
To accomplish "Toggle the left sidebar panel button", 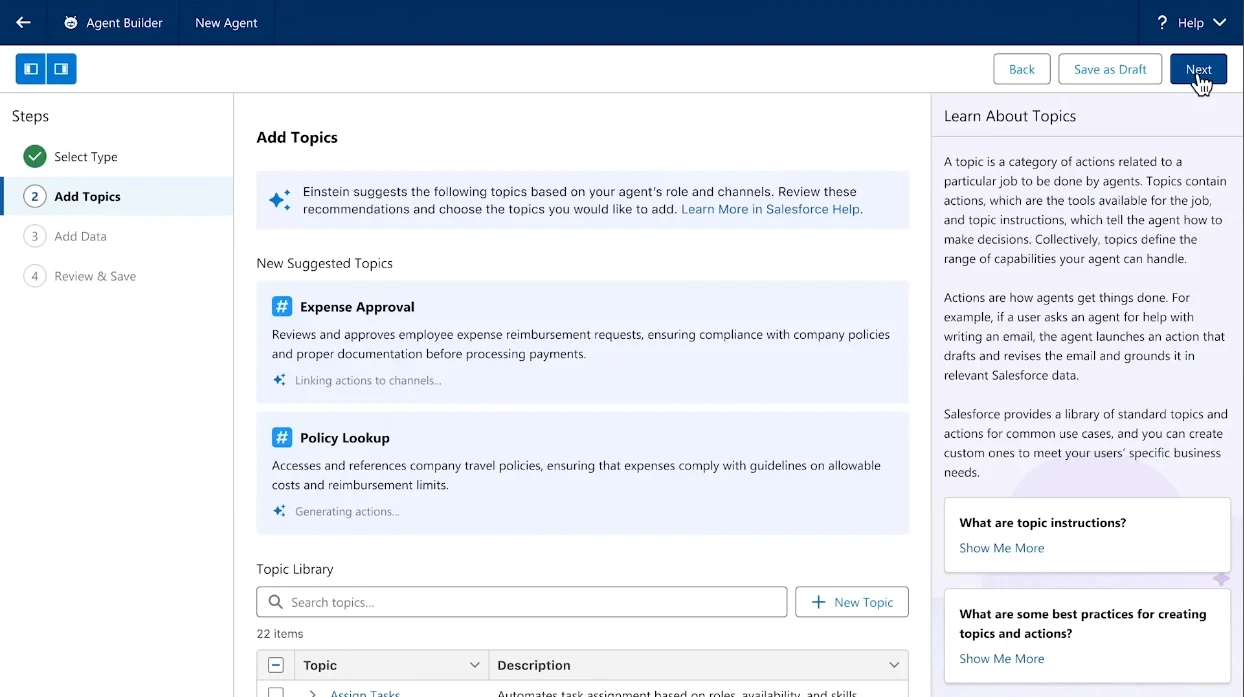I will pos(31,69).
